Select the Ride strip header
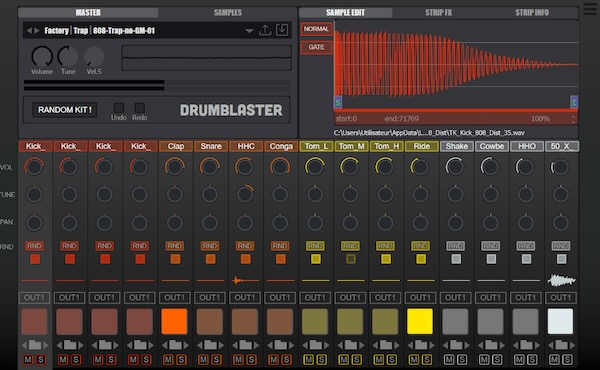 [421, 146]
